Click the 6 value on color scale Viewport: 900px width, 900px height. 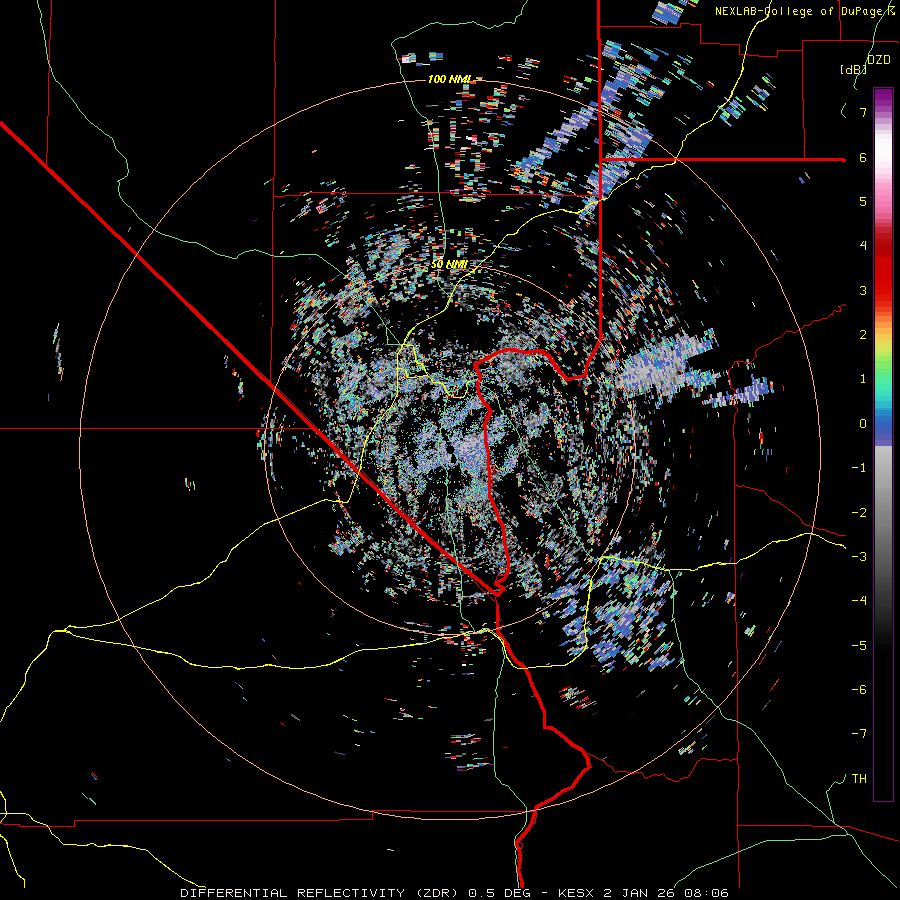click(863, 157)
